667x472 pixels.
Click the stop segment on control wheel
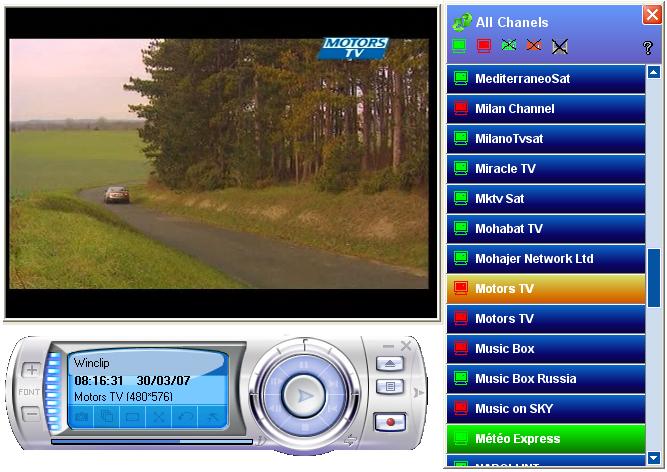pyautogui.click(x=305, y=427)
